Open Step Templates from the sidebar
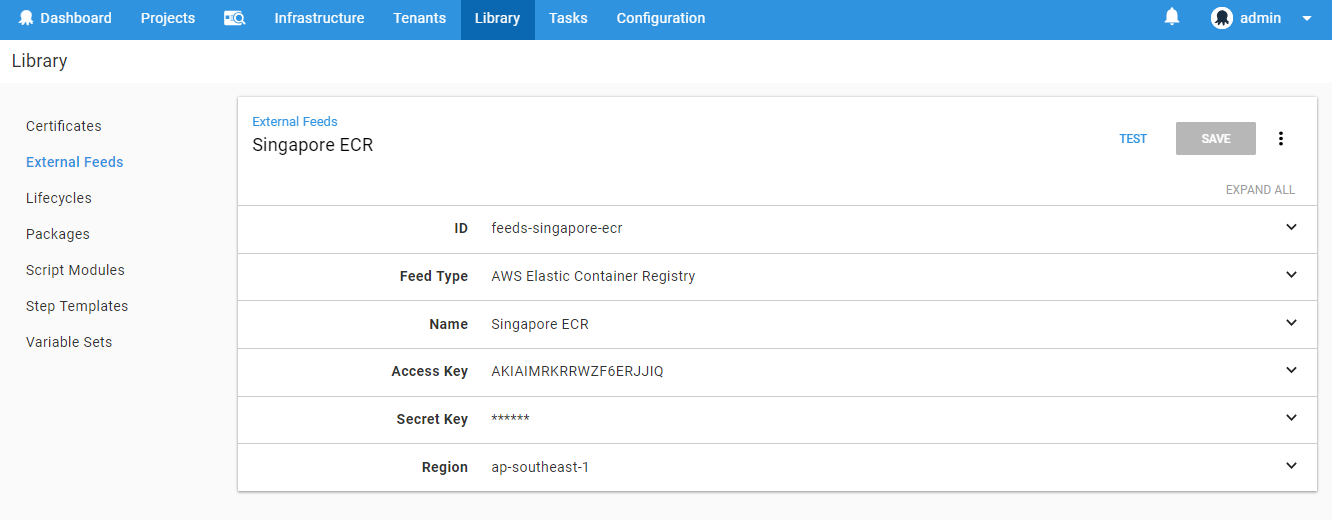This screenshot has height=520, width=1332. coord(77,306)
